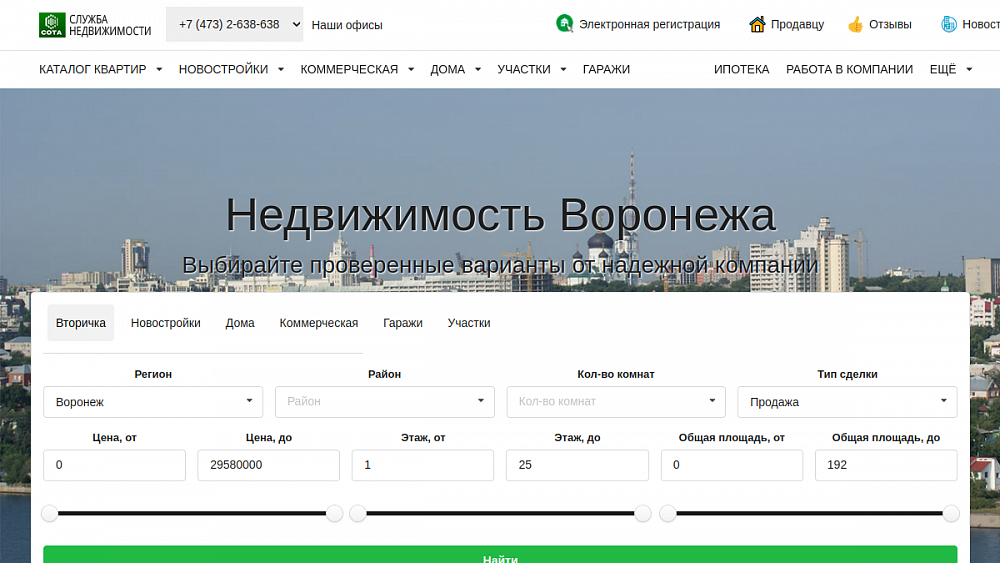Click the green Найти search button

click(500, 554)
